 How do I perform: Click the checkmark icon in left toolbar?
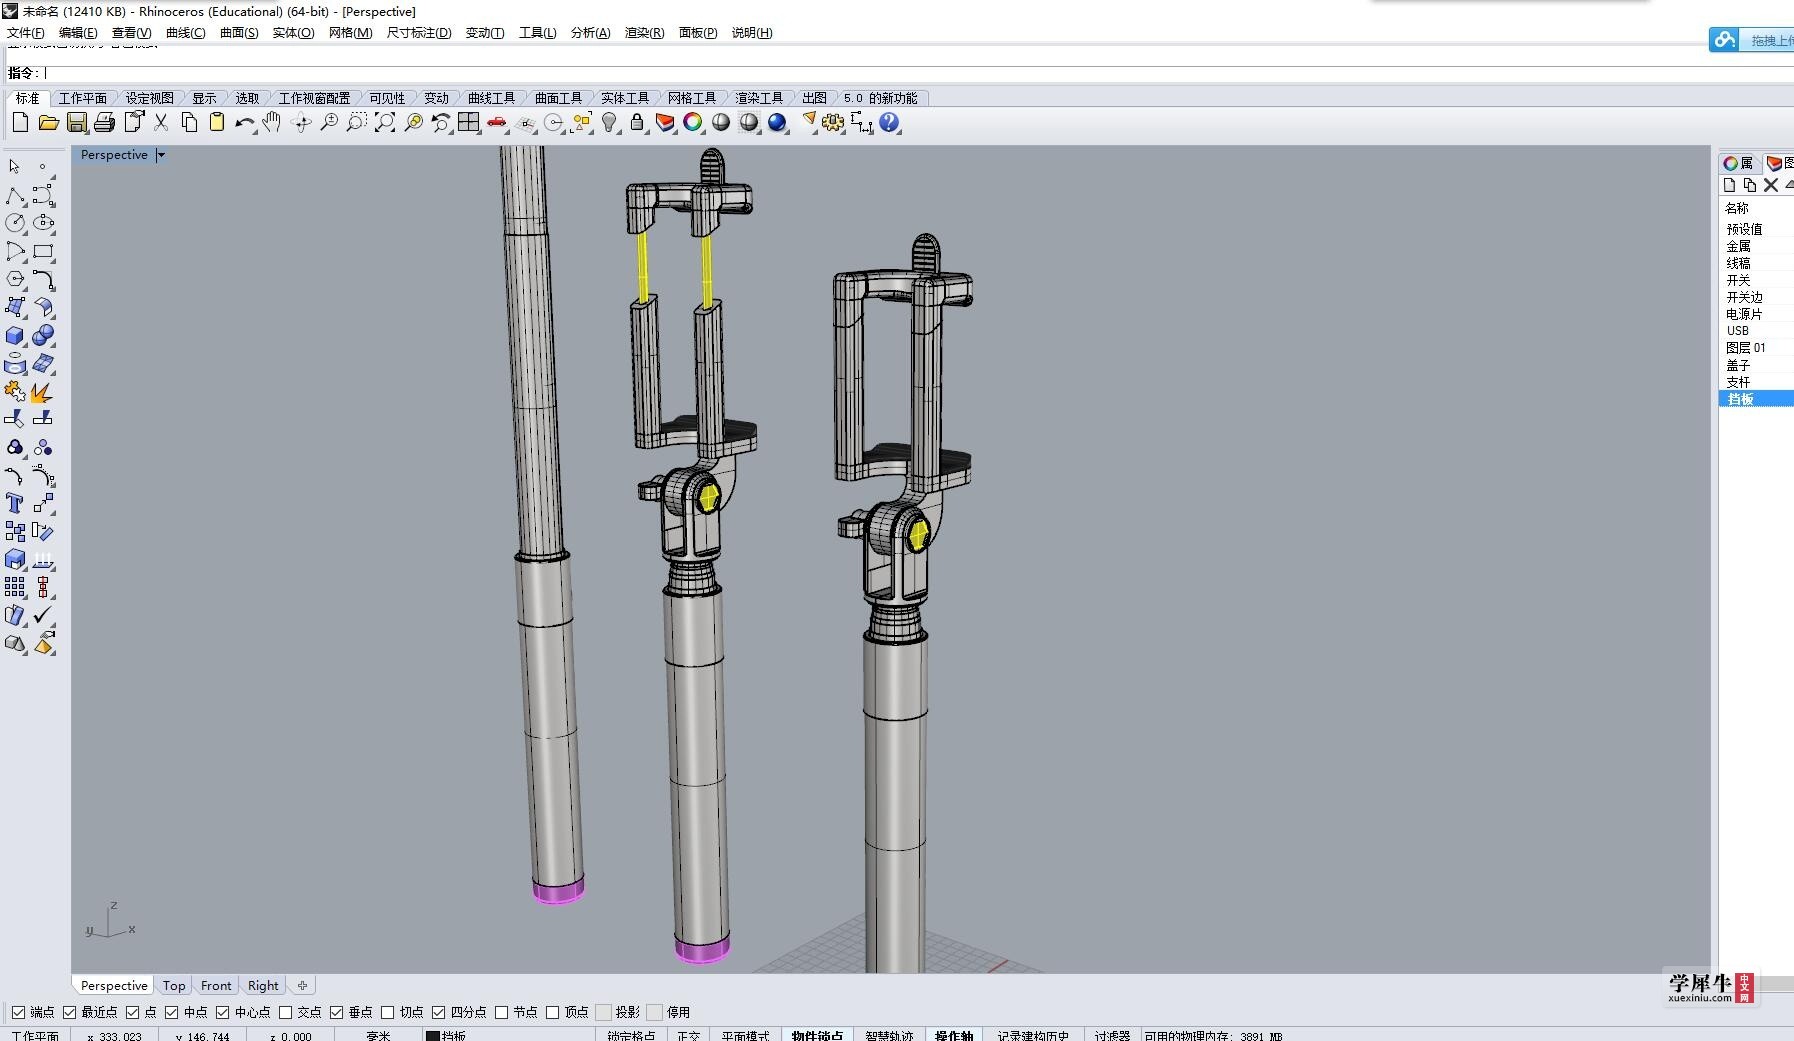[43, 615]
